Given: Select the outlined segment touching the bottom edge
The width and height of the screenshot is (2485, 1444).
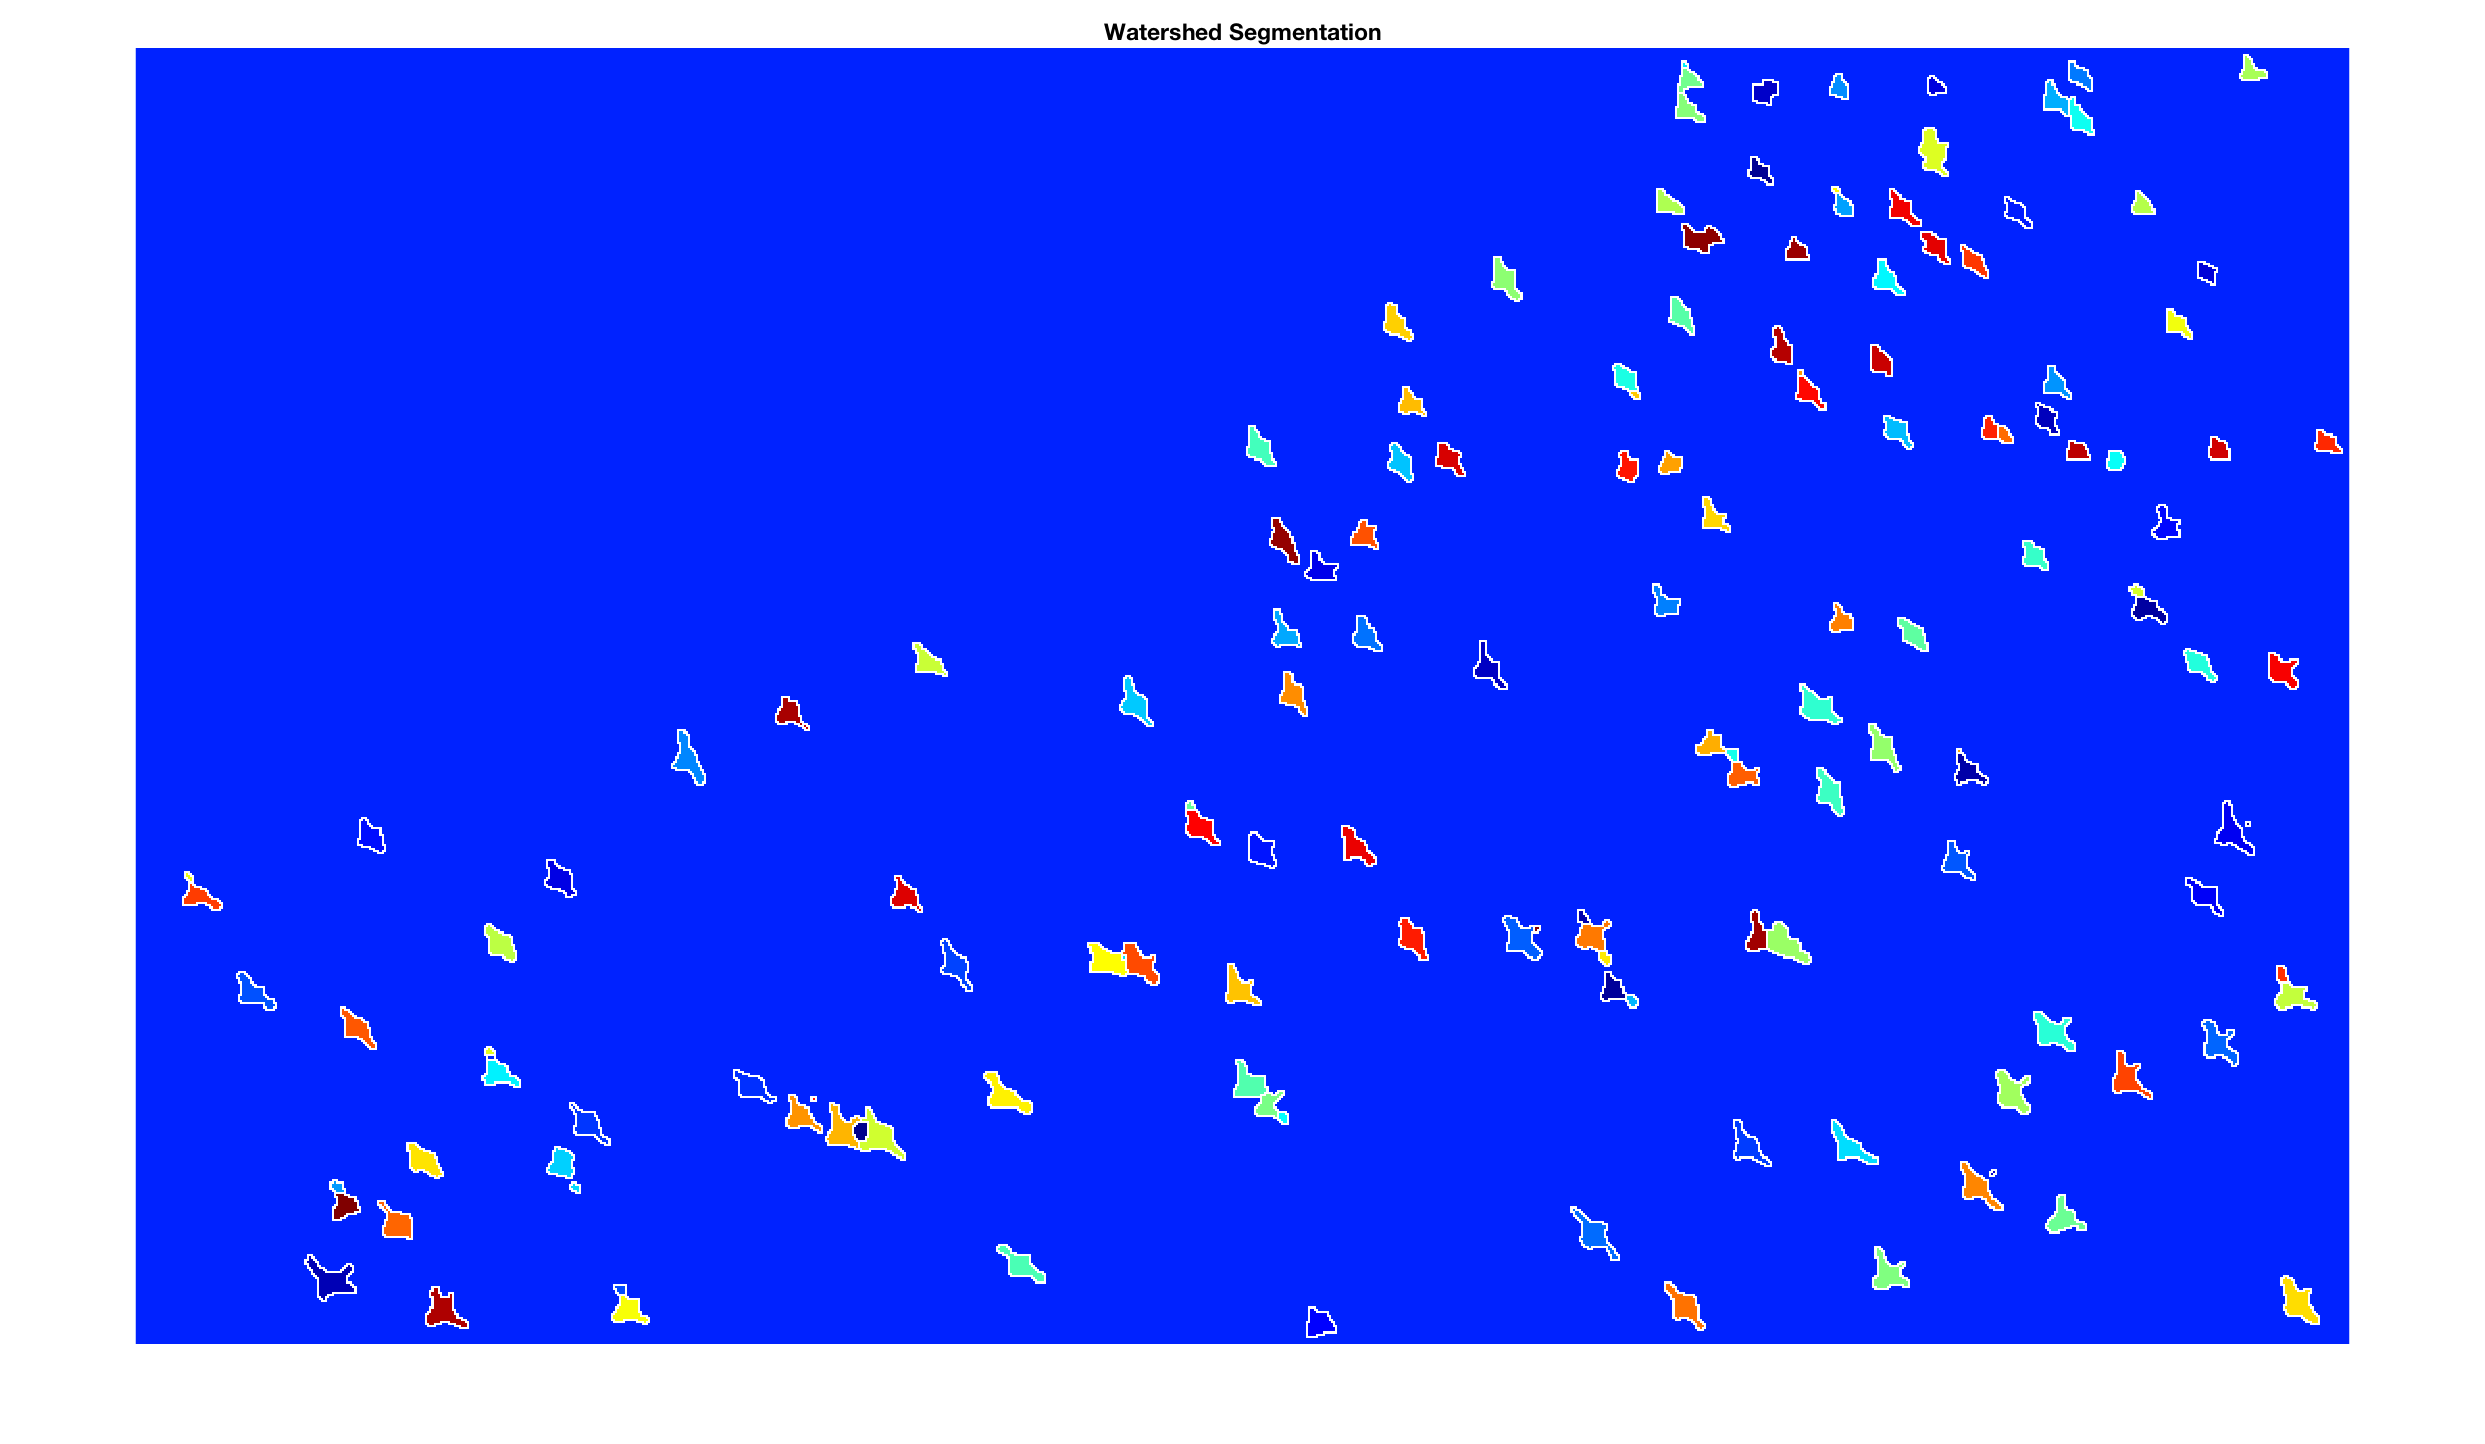Looking at the screenshot, I should click(1319, 1323).
